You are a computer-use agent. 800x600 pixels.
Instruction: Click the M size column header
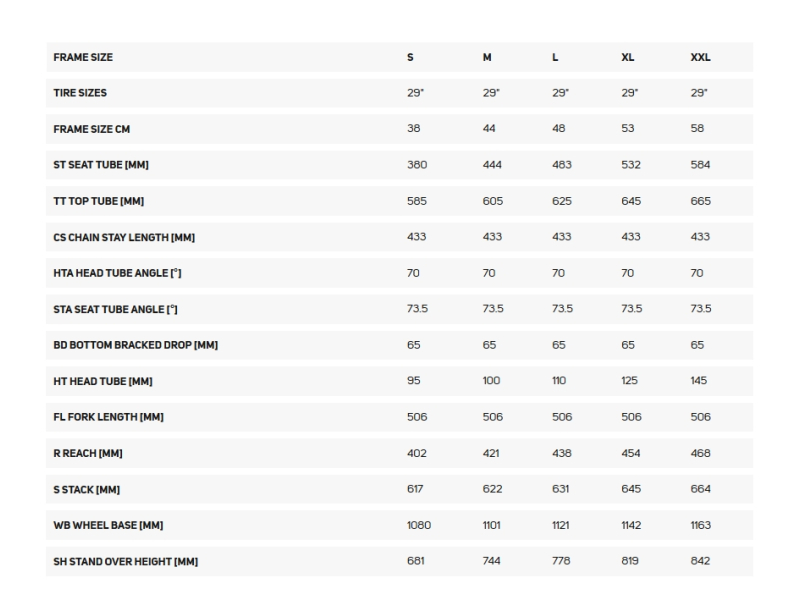(487, 57)
